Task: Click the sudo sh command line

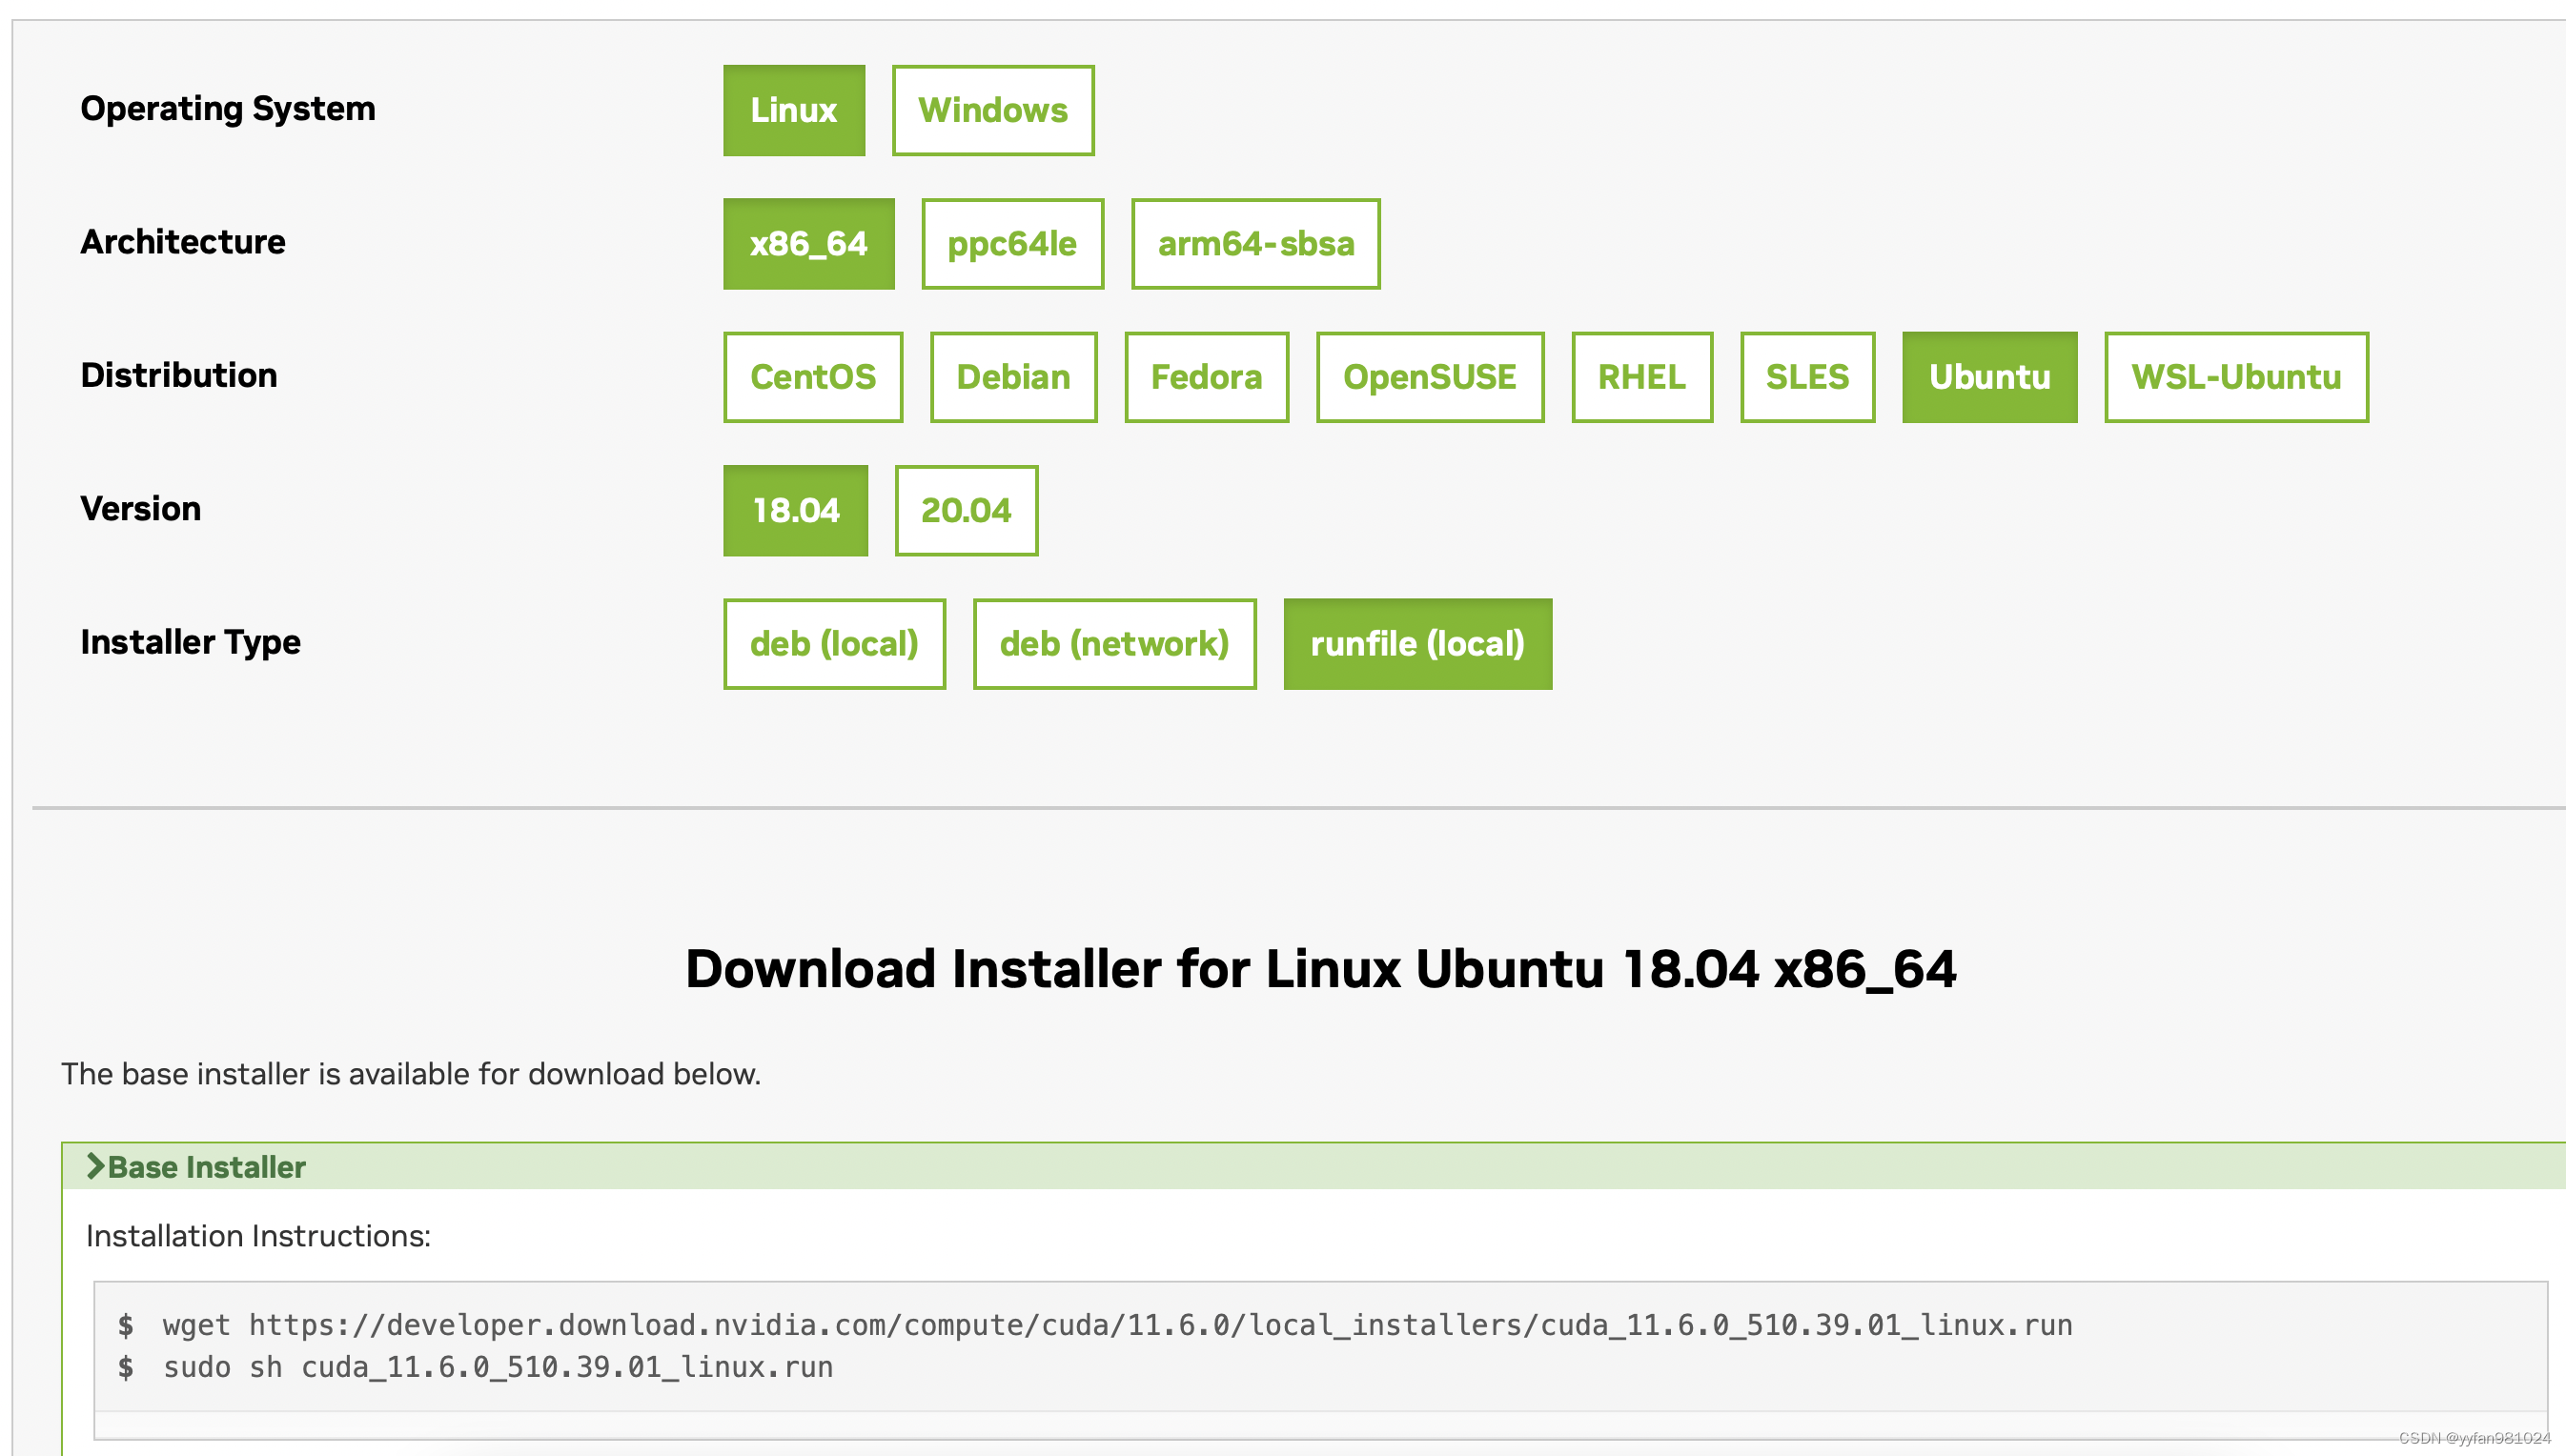Action: pos(498,1367)
